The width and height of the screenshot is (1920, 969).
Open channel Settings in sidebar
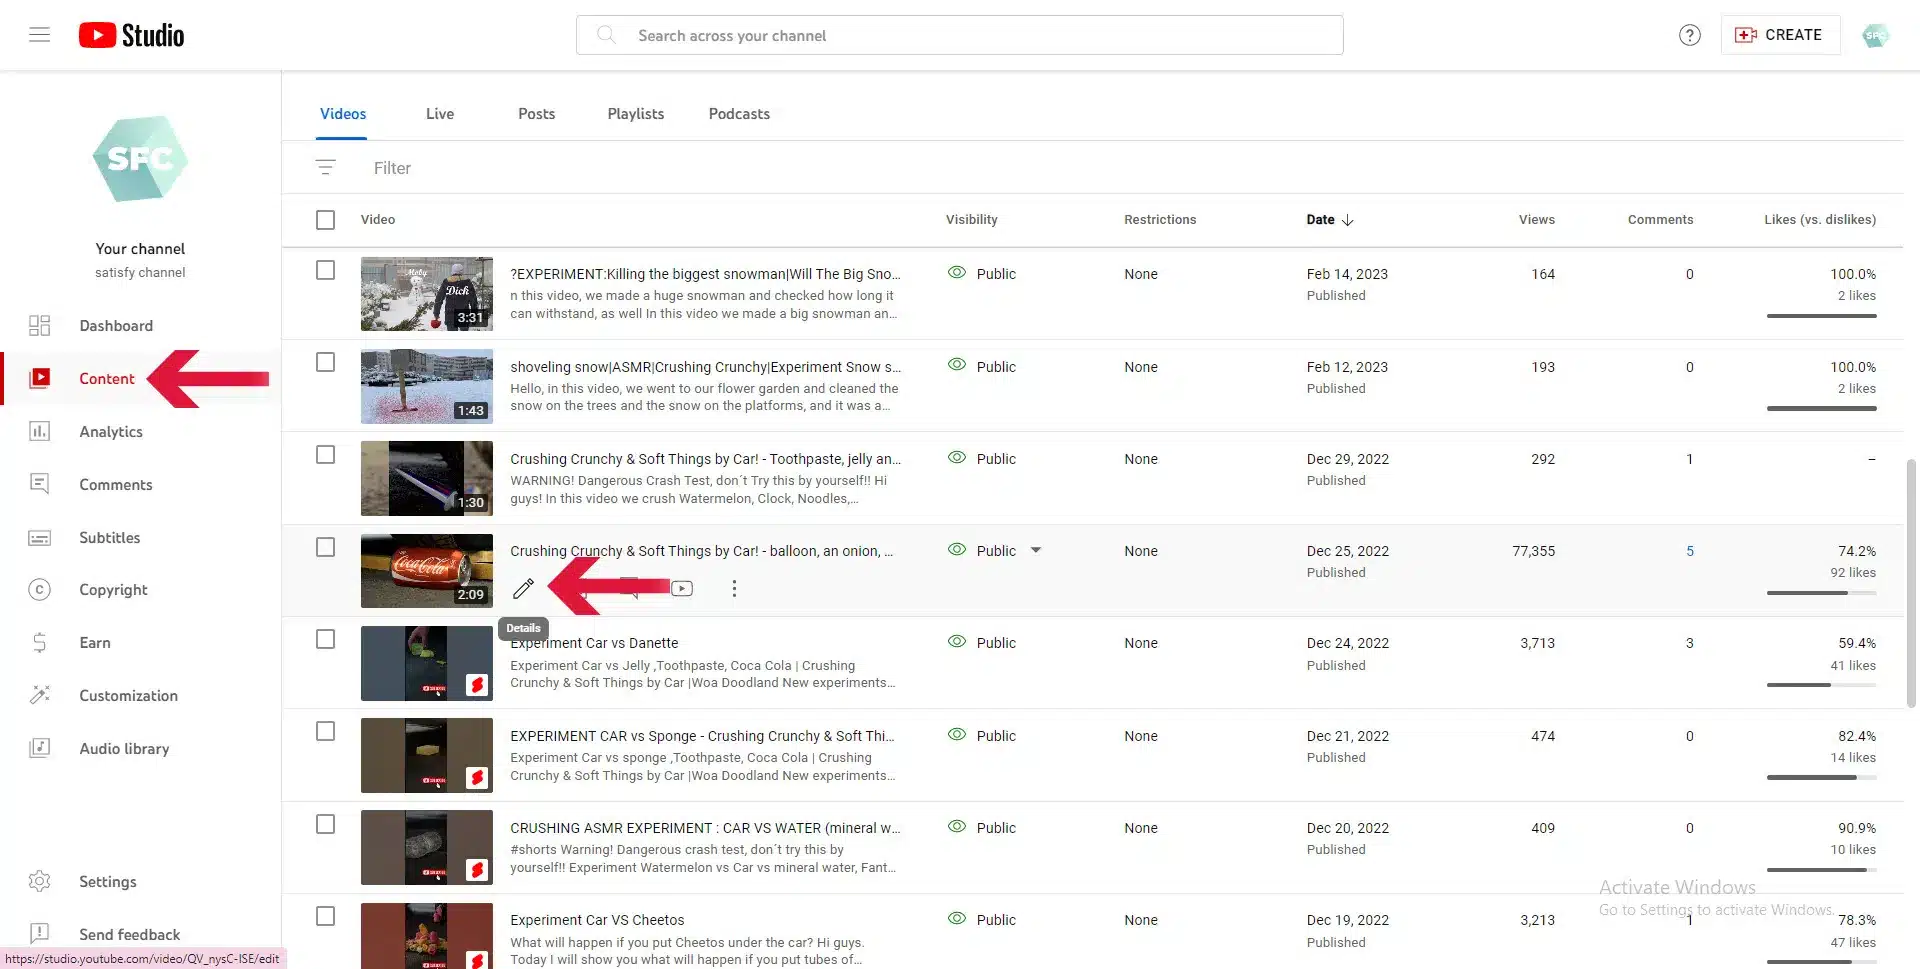(107, 882)
